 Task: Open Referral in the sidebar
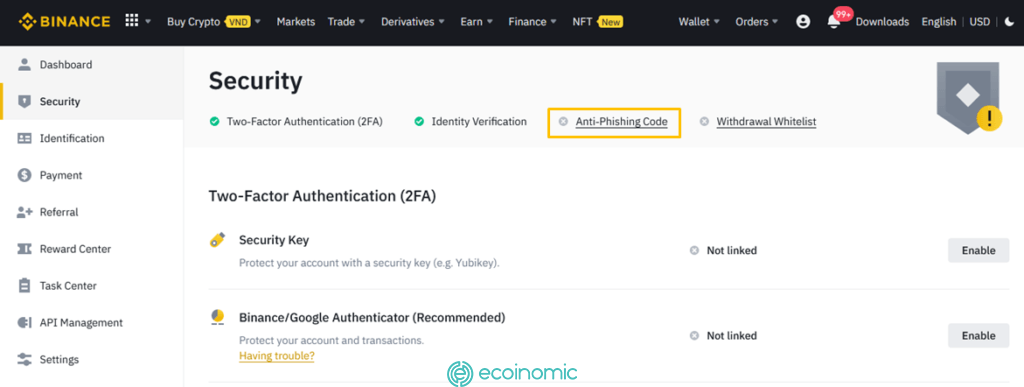point(91,212)
